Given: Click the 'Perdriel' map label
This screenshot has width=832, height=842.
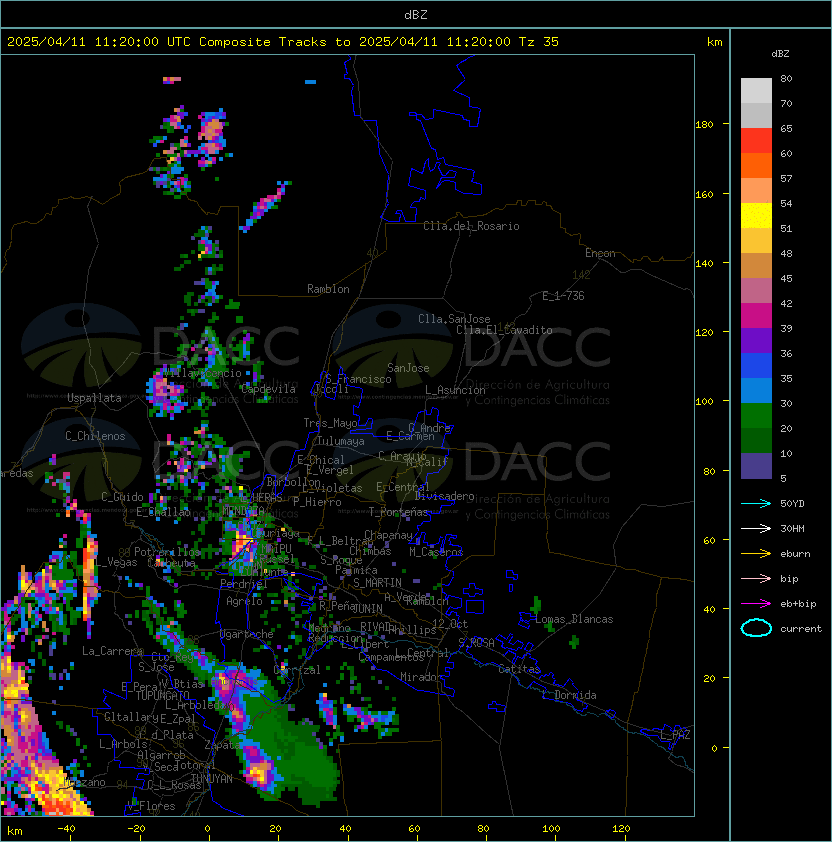Looking at the screenshot, I should 244,583.
